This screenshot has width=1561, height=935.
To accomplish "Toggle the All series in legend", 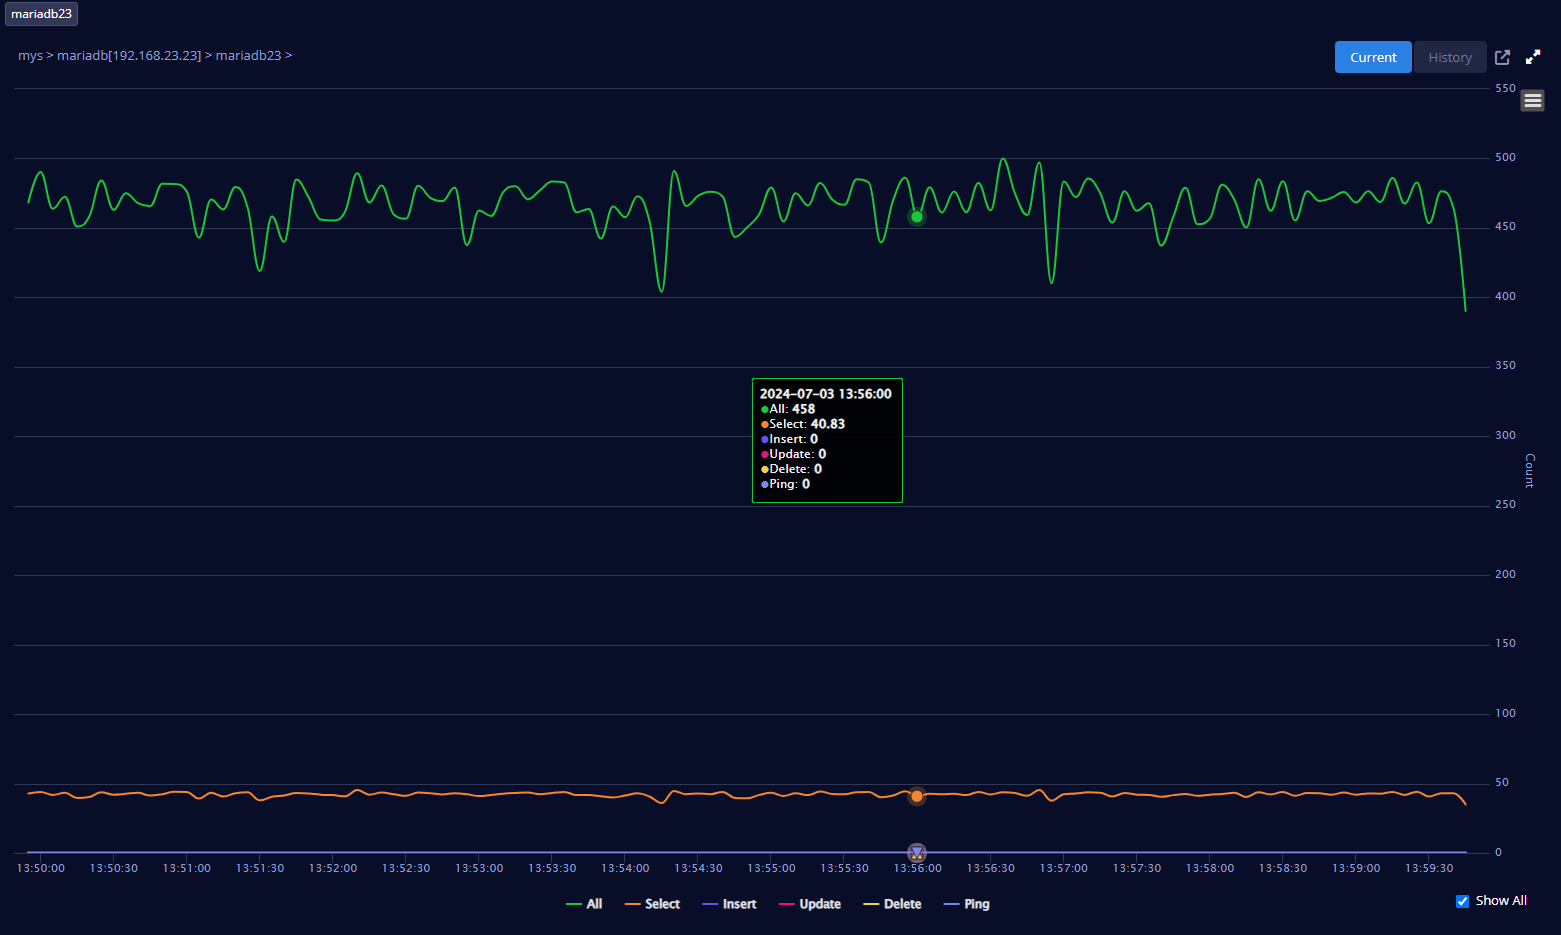I will pos(585,904).
